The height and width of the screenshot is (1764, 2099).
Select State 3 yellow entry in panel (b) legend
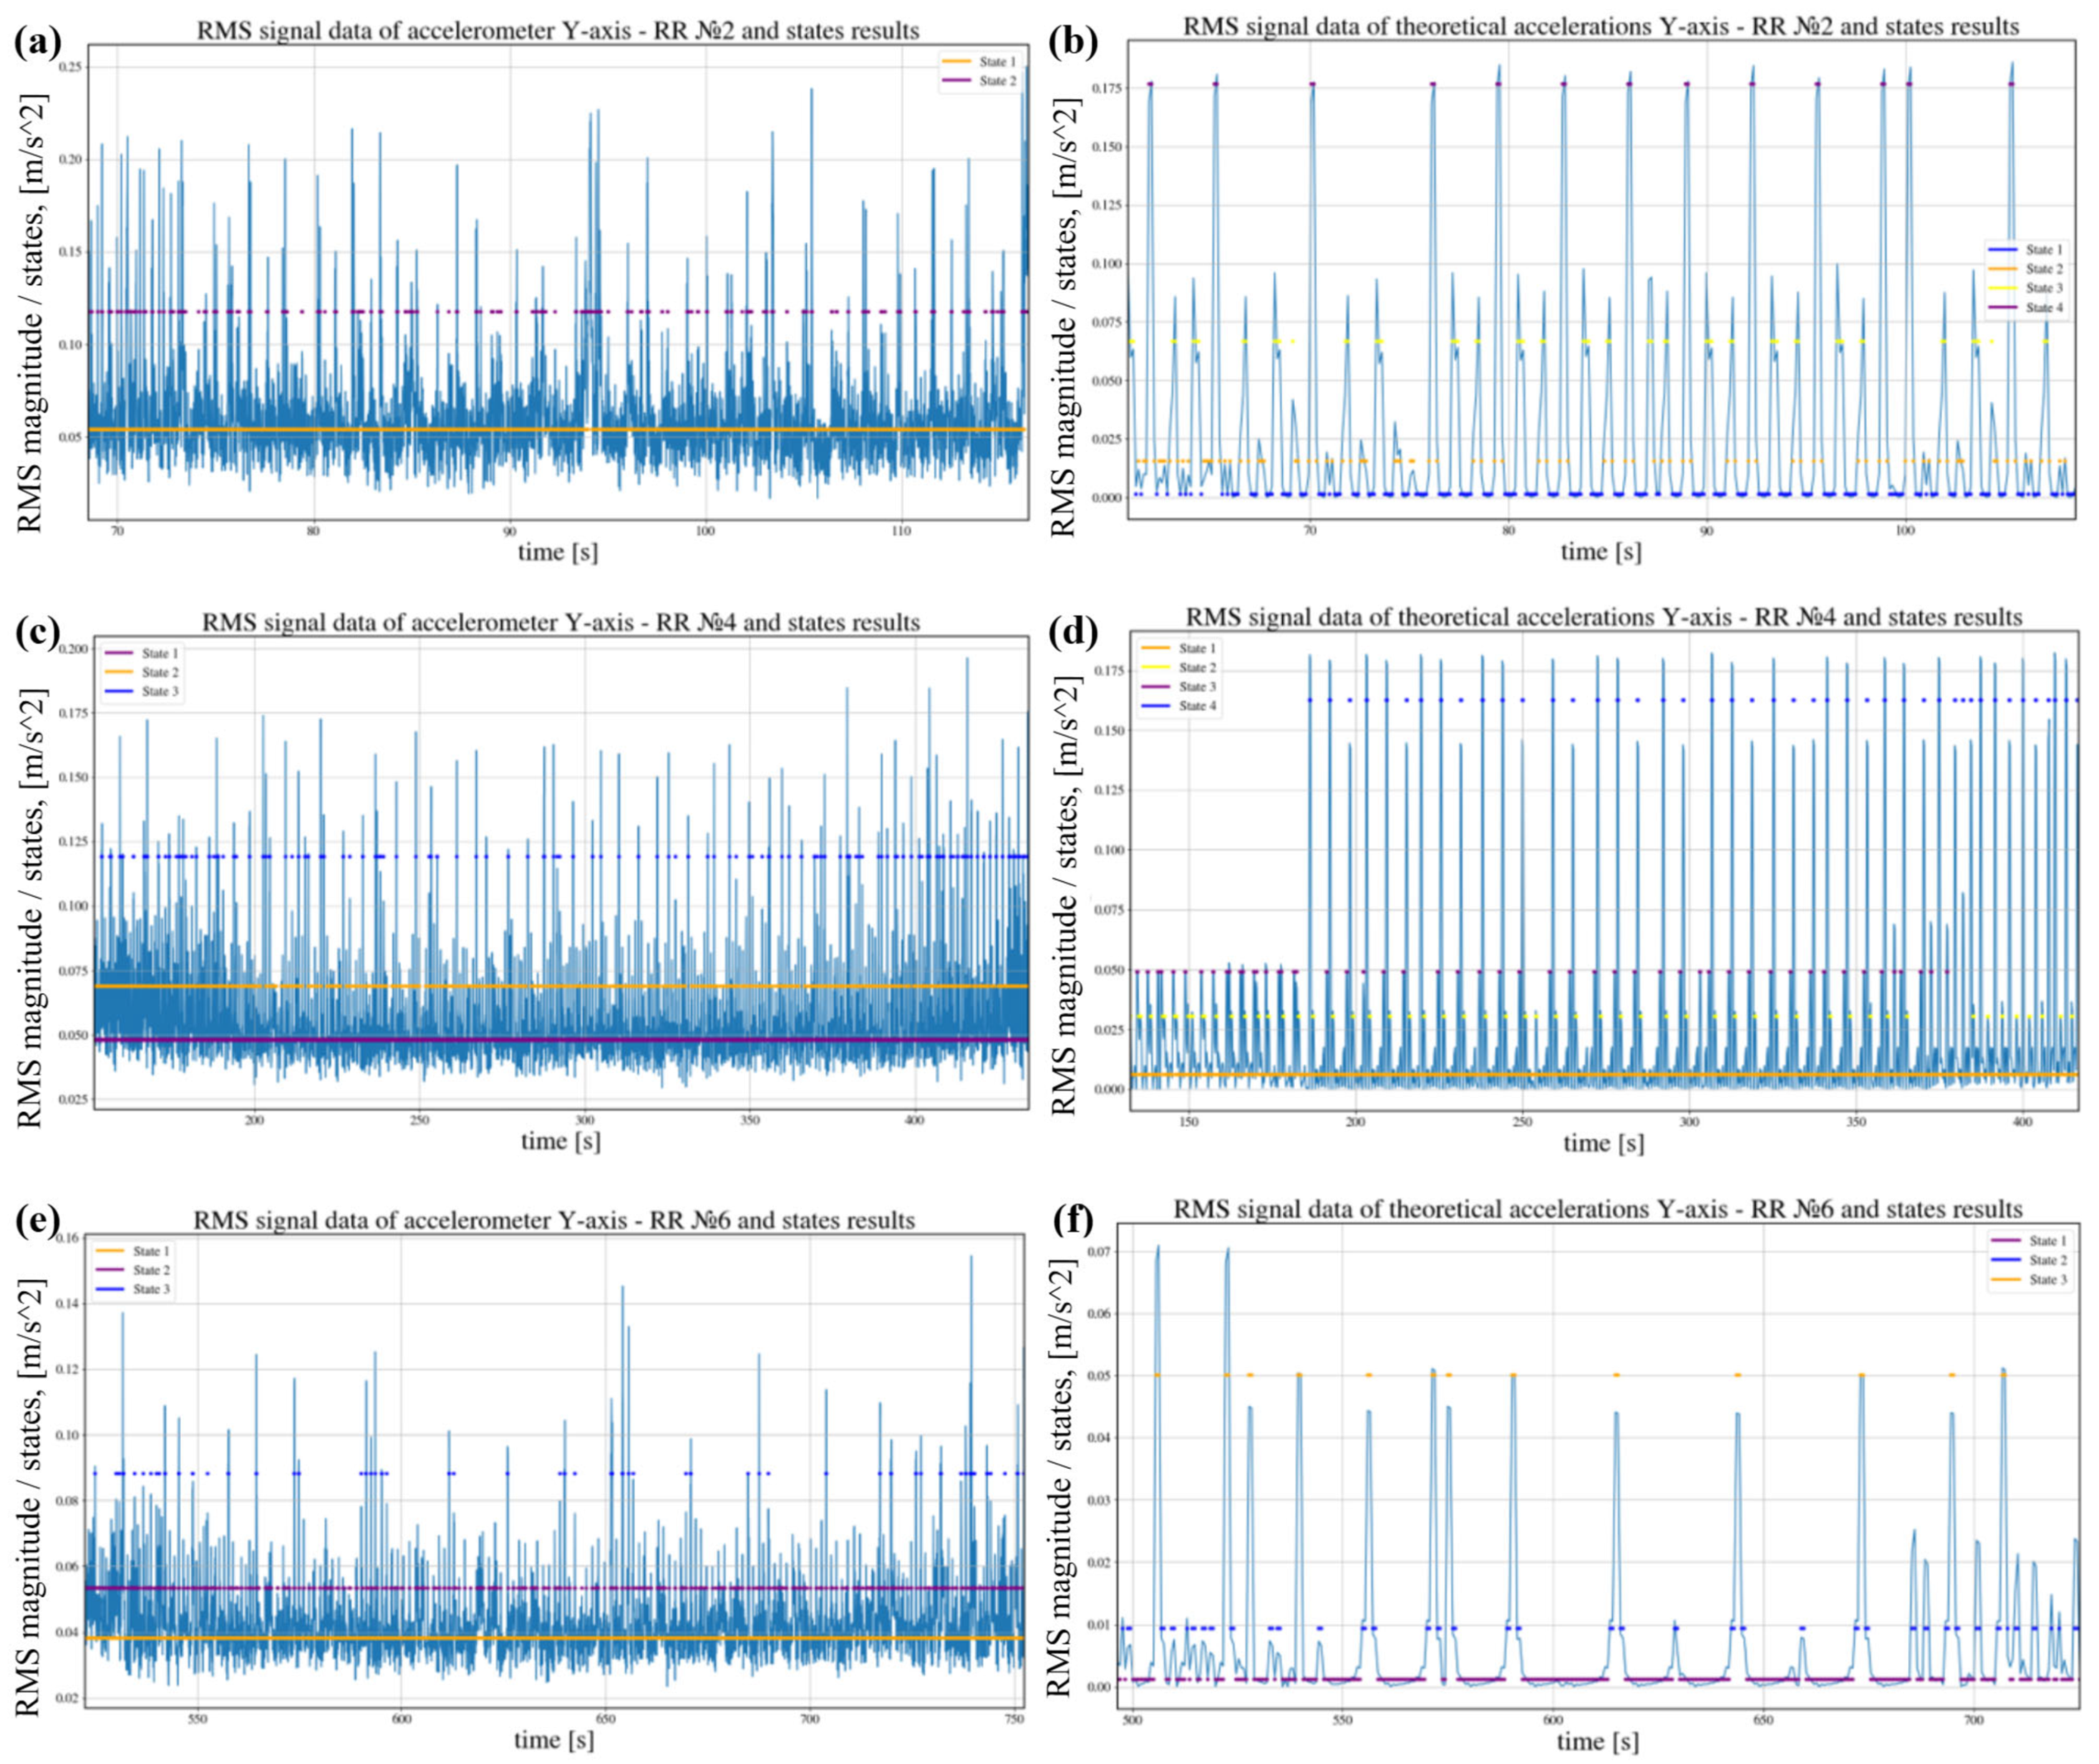pos(2043,288)
